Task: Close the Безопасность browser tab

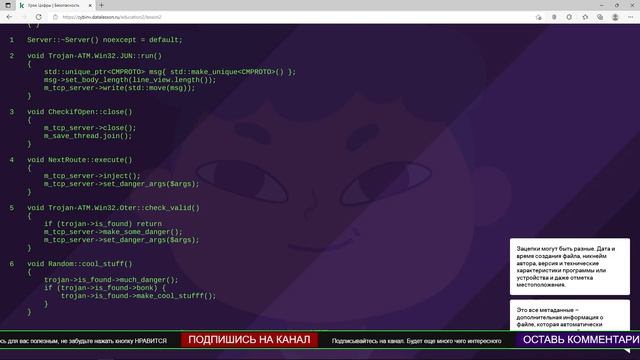Action: click(x=90, y=6)
